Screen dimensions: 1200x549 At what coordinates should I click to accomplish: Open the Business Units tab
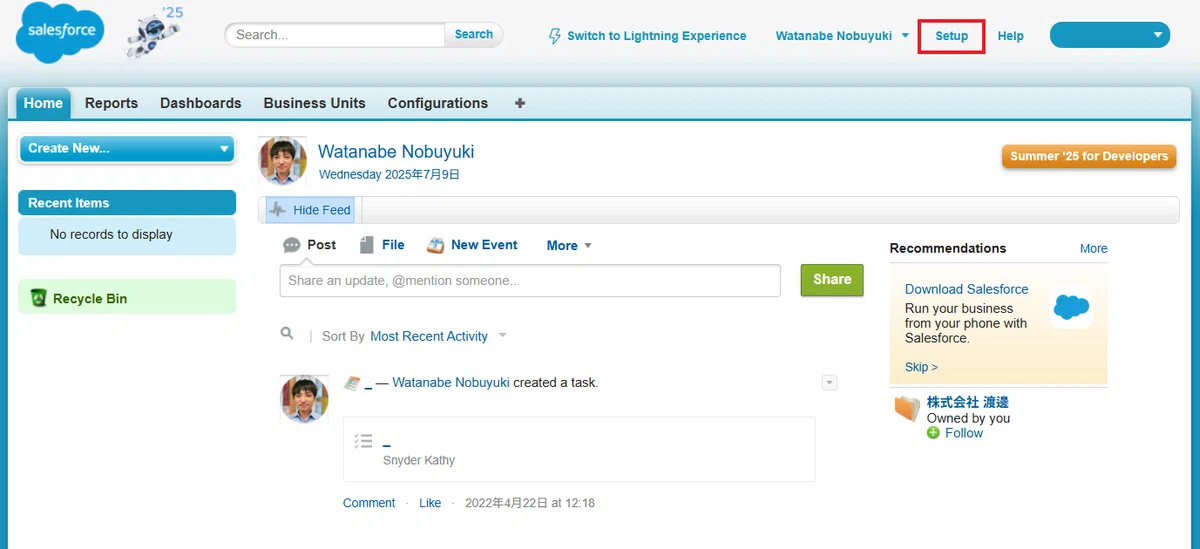(x=315, y=103)
